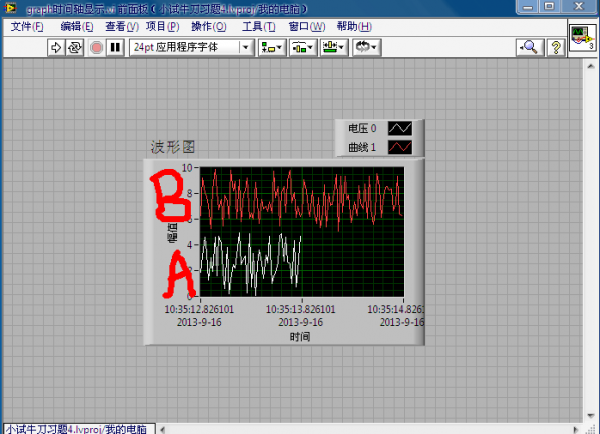Click the 小试牛刀习题4.lvproj/我的电脑 project context

(78, 429)
